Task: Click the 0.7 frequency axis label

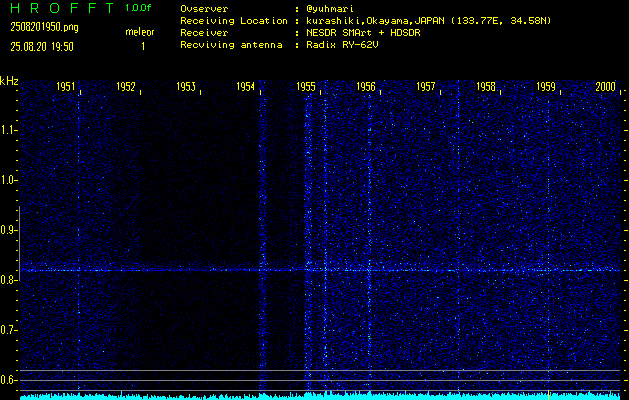Action: click(x=8, y=330)
